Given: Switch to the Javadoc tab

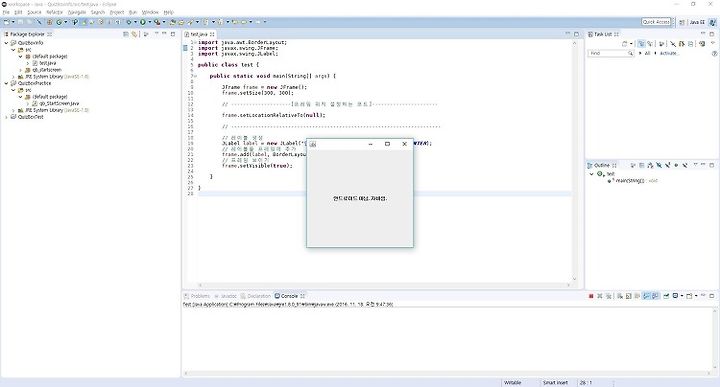Looking at the screenshot, I should pos(225,296).
